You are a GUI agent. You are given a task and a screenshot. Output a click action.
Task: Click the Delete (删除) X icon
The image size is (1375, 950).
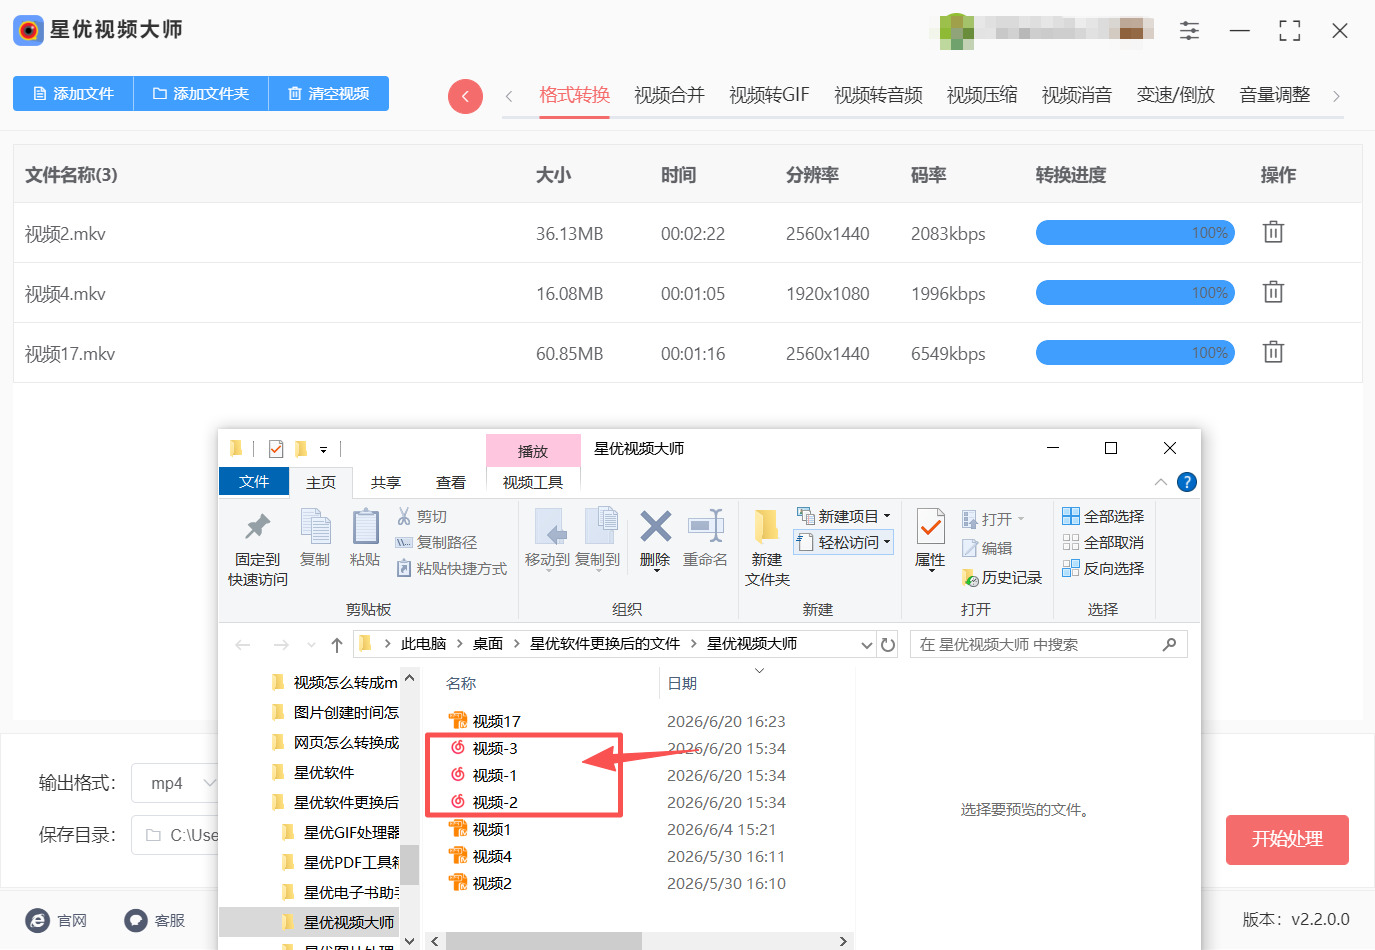point(655,539)
